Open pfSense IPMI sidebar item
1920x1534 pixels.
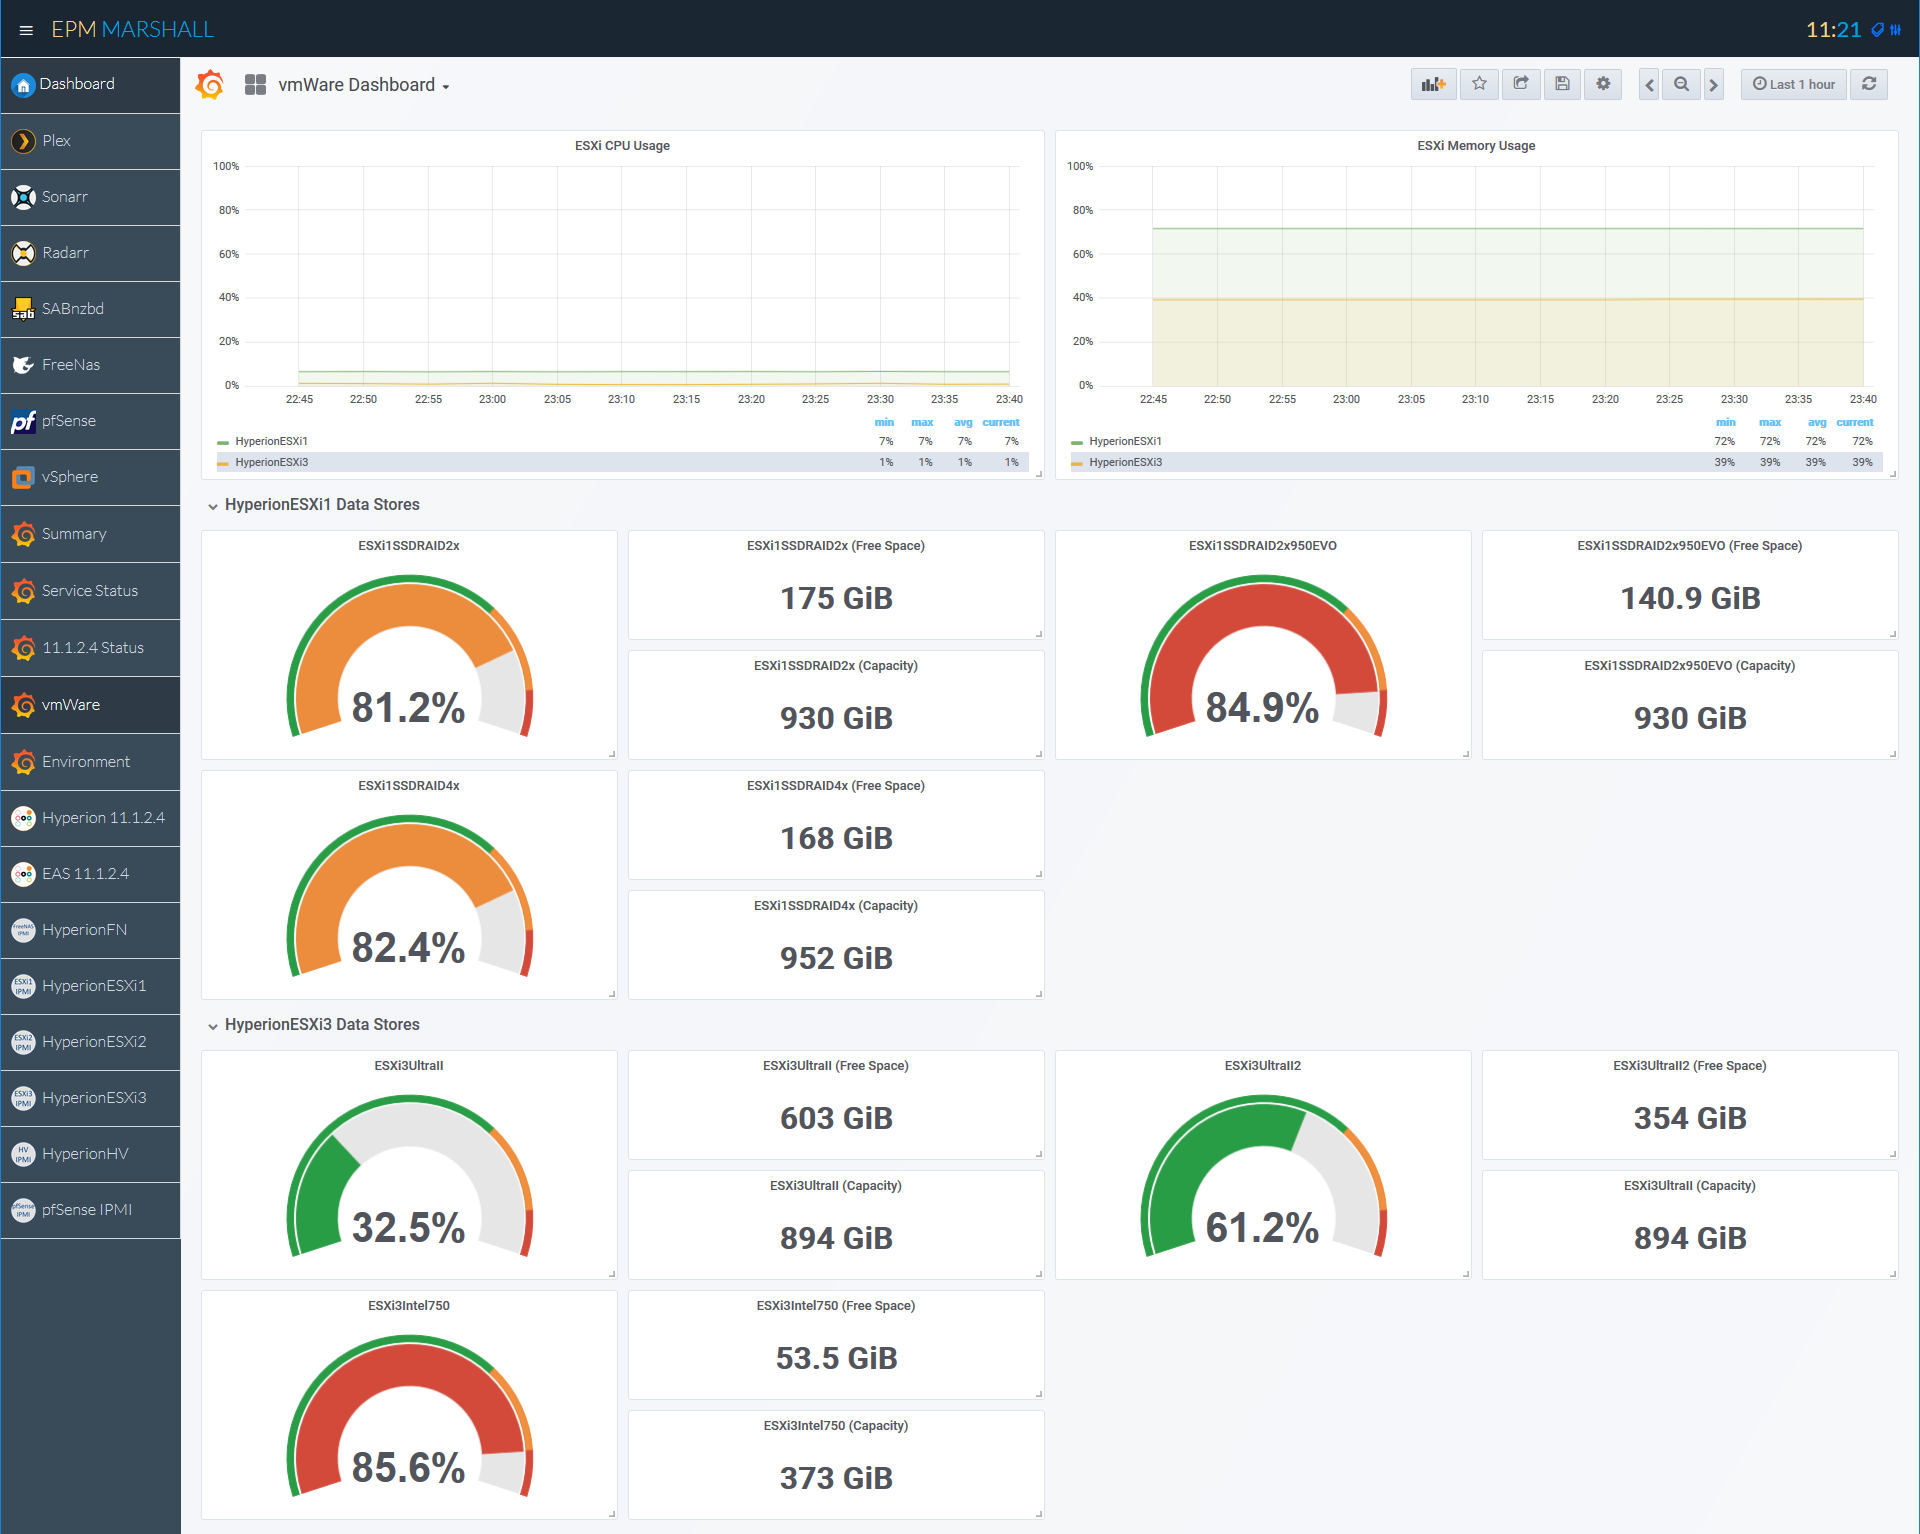coord(90,1210)
